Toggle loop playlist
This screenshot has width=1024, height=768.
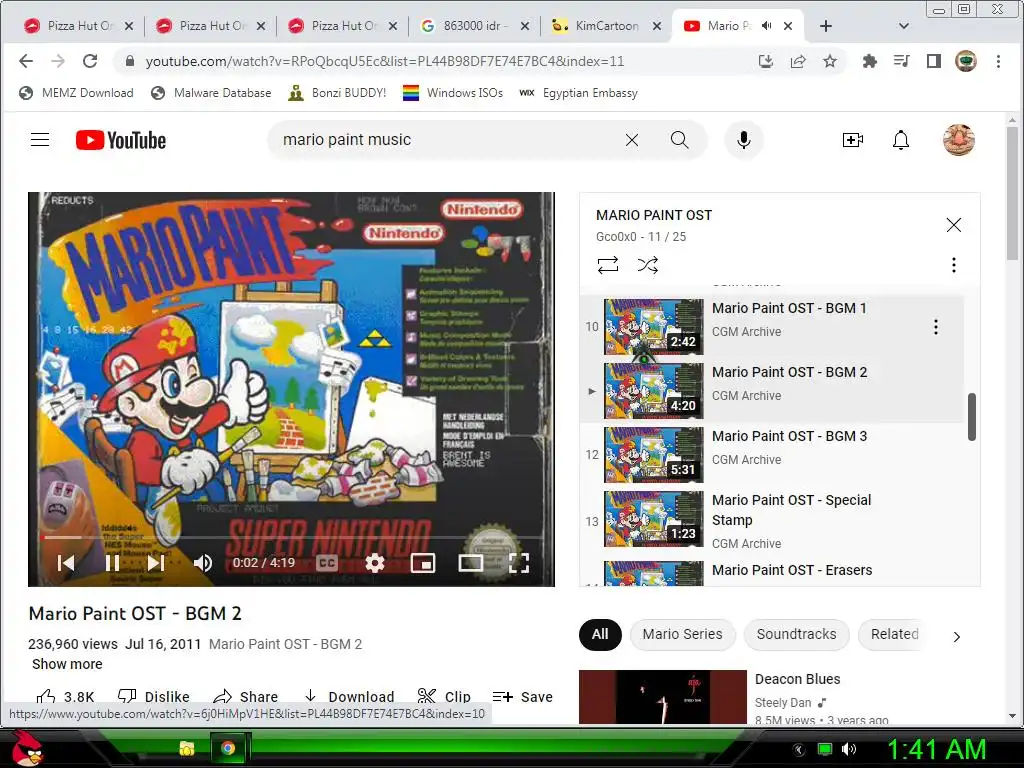coord(607,265)
